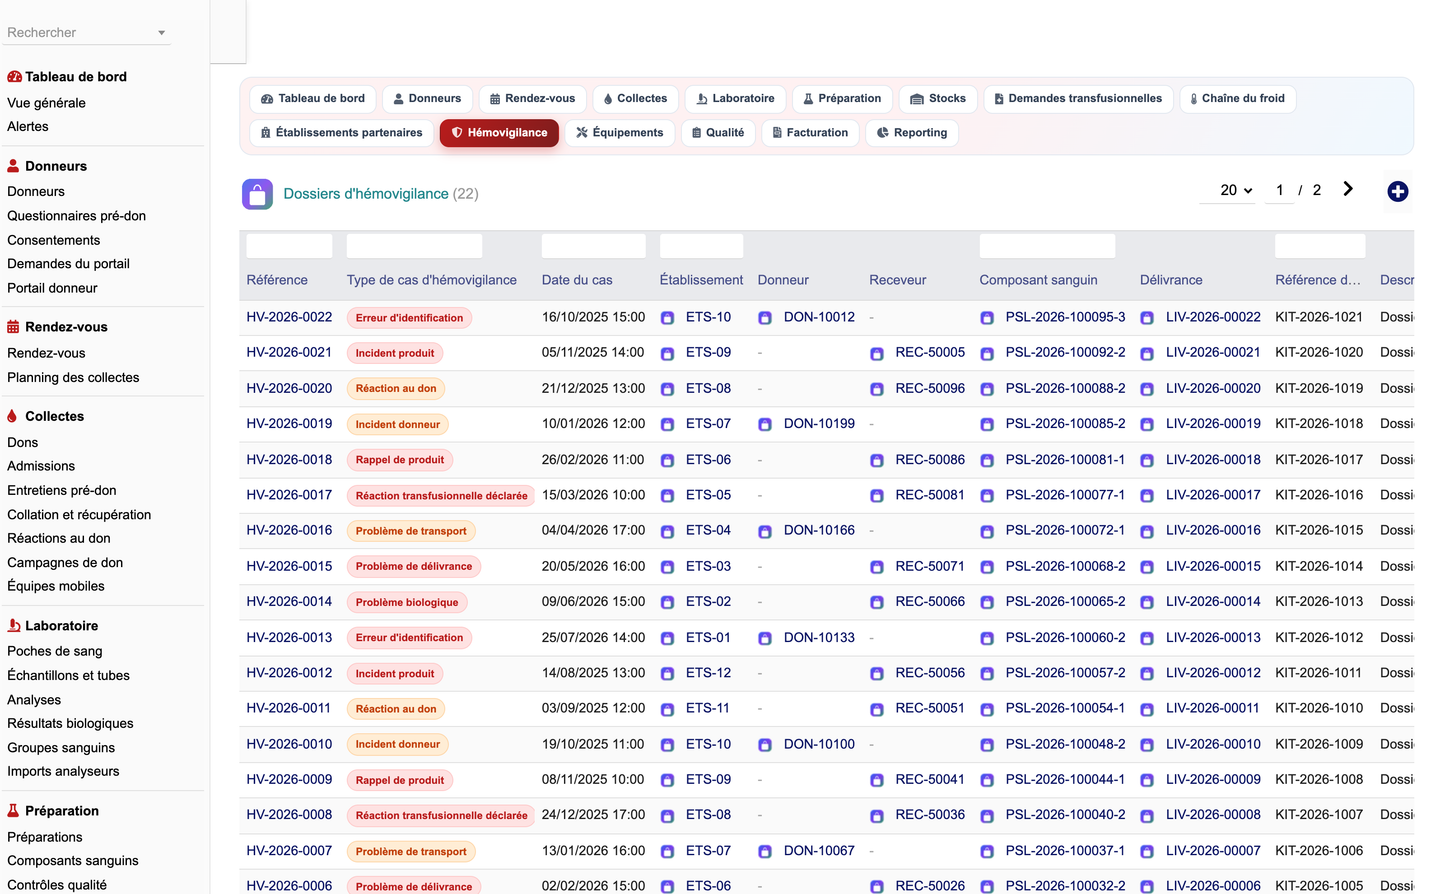The width and height of the screenshot is (1445, 894).
Task: Click establishment icon next to ETS-10 in HV-2026-0022 row
Action: [x=667, y=318]
